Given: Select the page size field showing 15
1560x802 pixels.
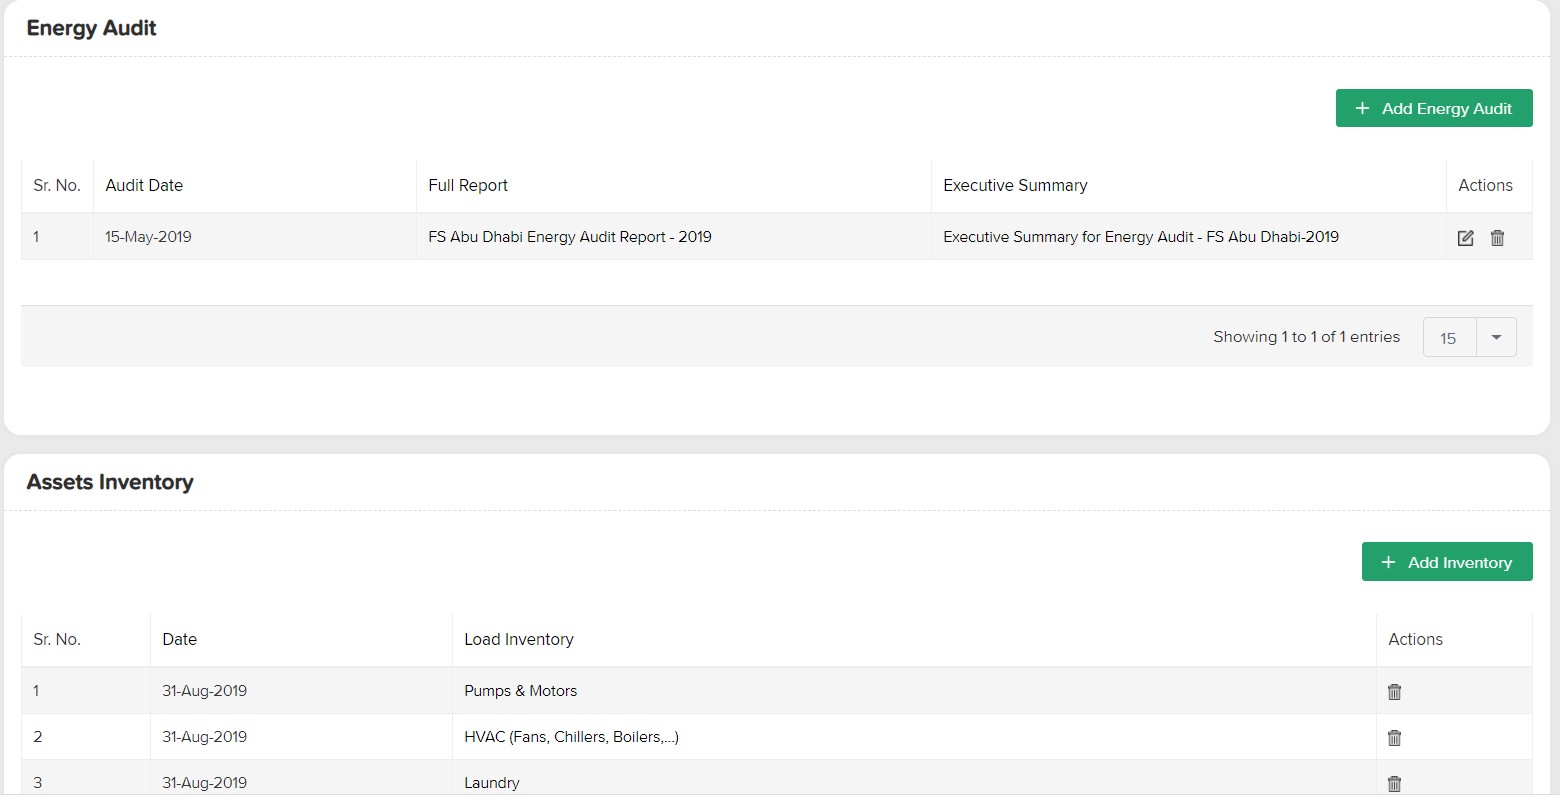Looking at the screenshot, I should pyautogui.click(x=1449, y=337).
